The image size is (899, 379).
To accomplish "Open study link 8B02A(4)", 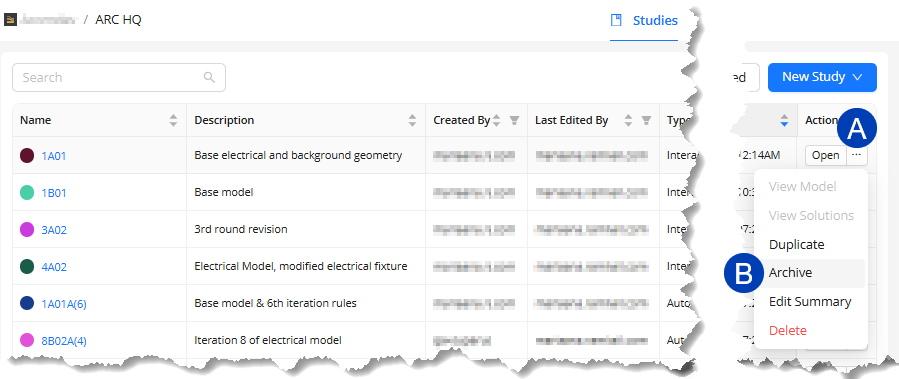I will pyautogui.click(x=64, y=341).
